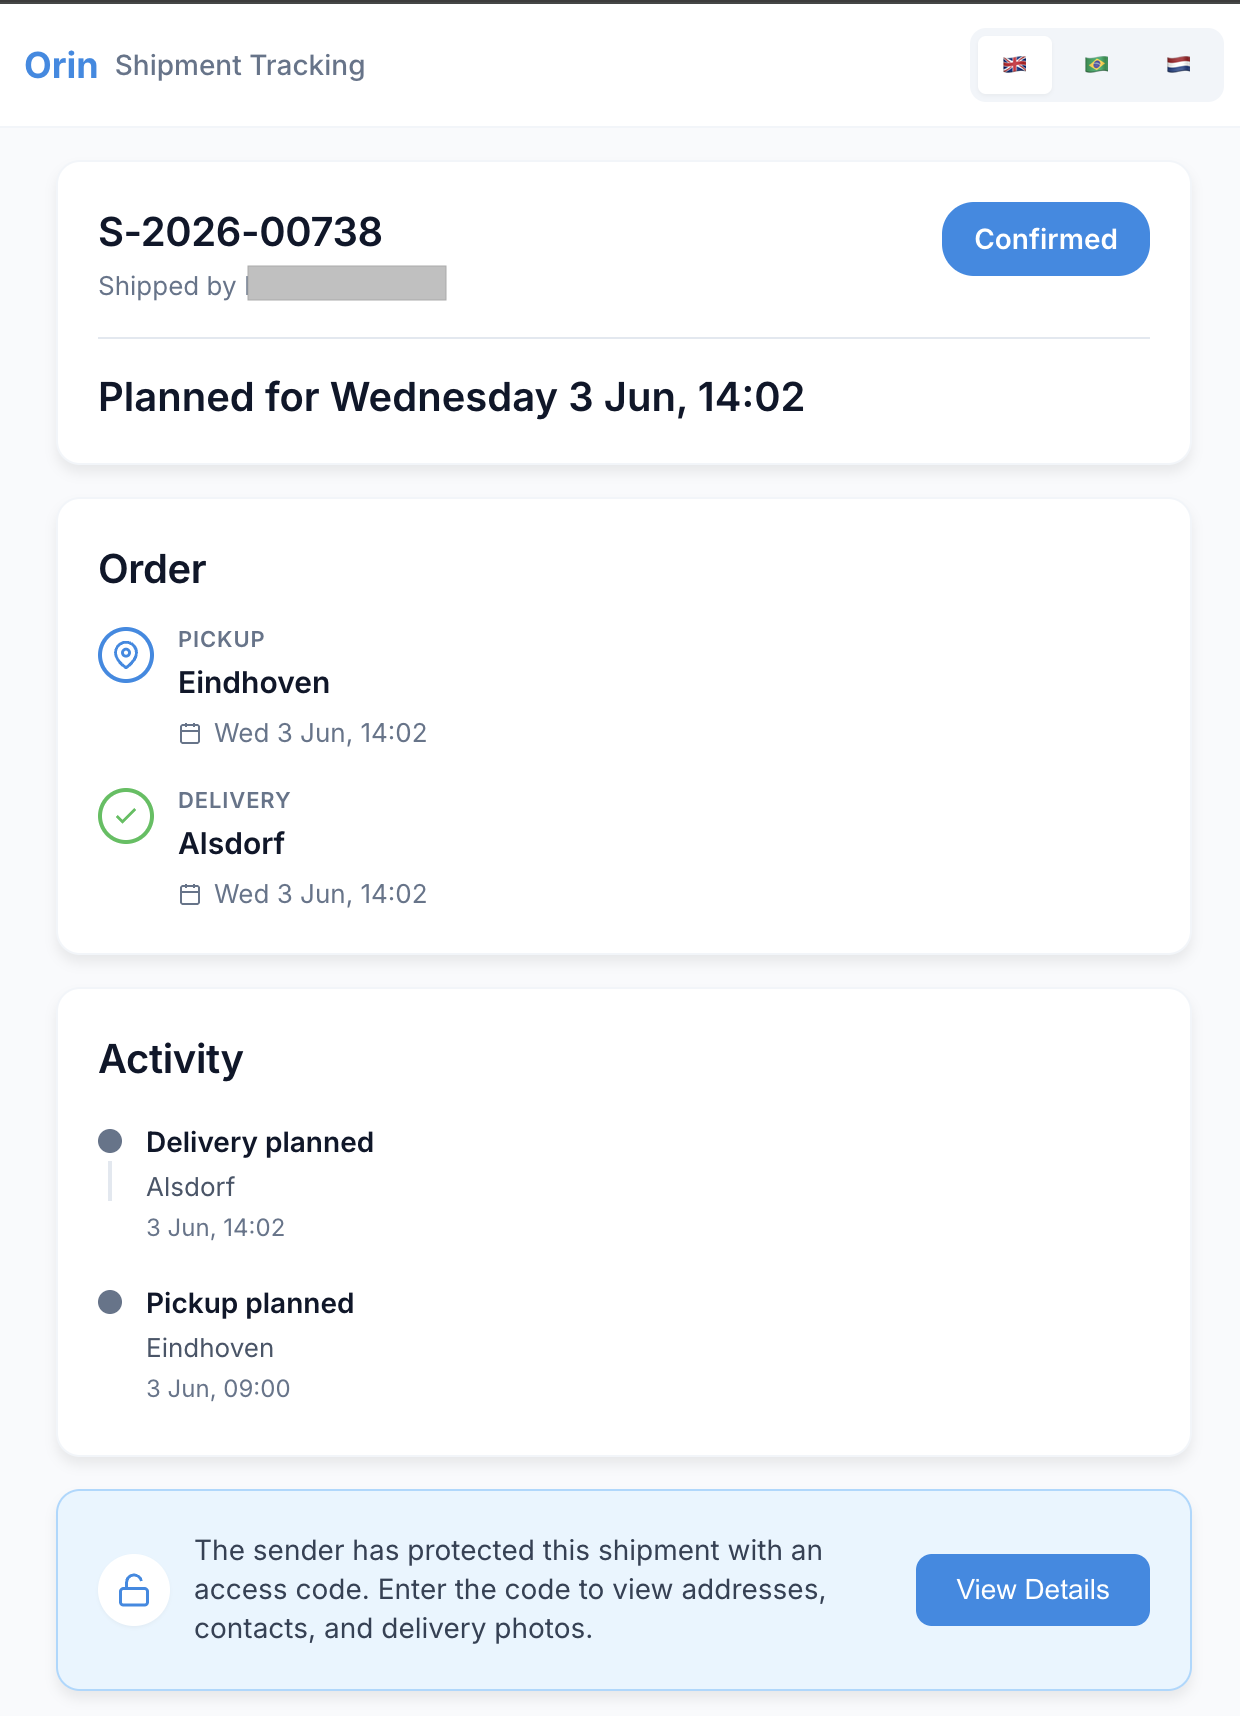Click the Shipment Tracking header title

tap(240, 66)
